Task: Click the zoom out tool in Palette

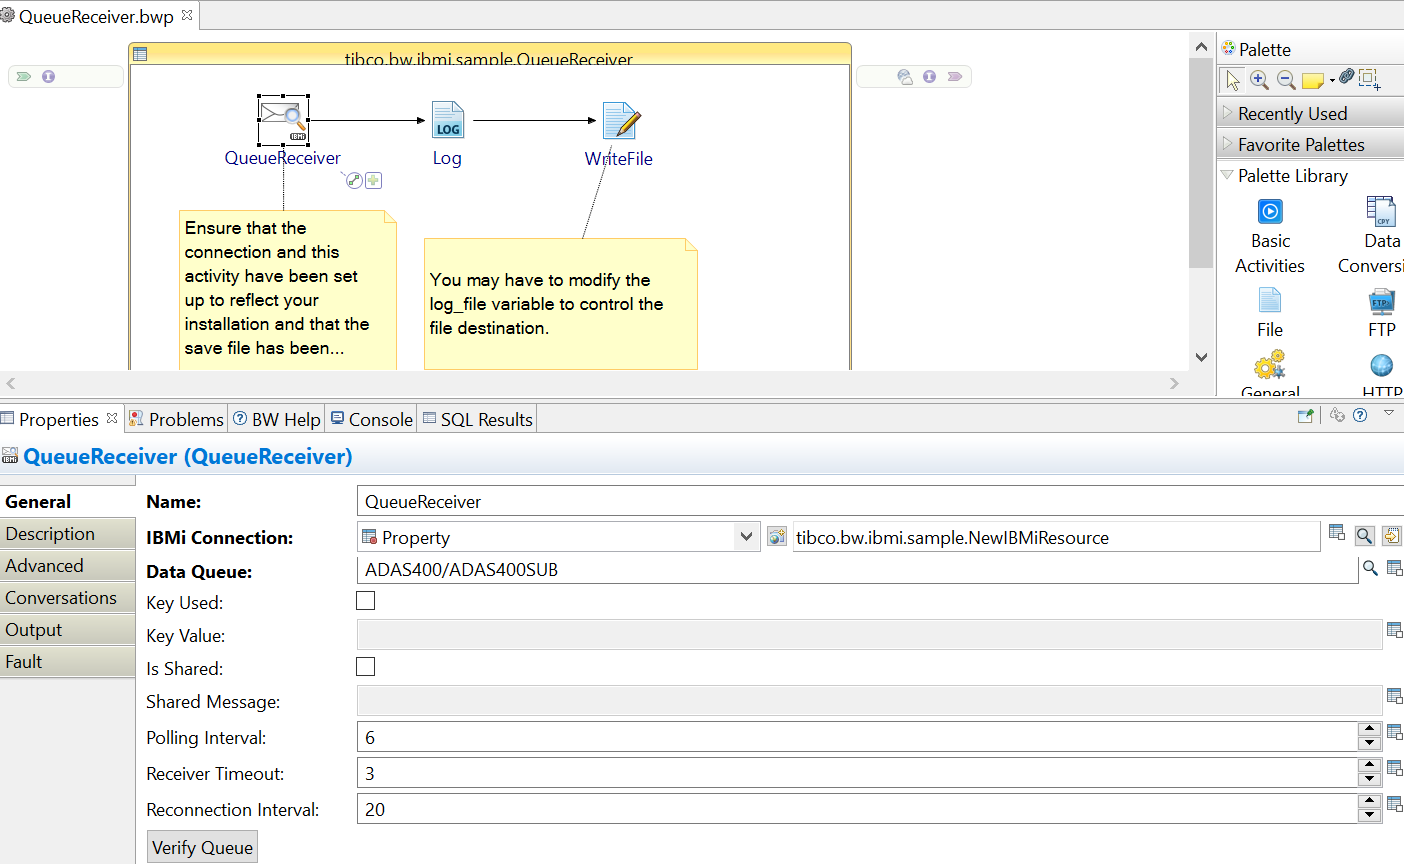Action: [x=1286, y=80]
